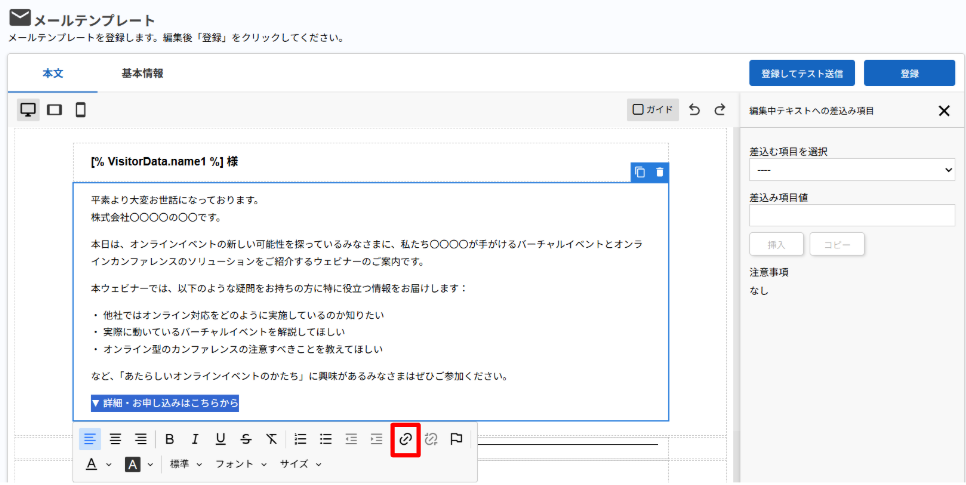Duplicate the selected text block
This screenshot has height=485, width=966.
[x=640, y=173]
